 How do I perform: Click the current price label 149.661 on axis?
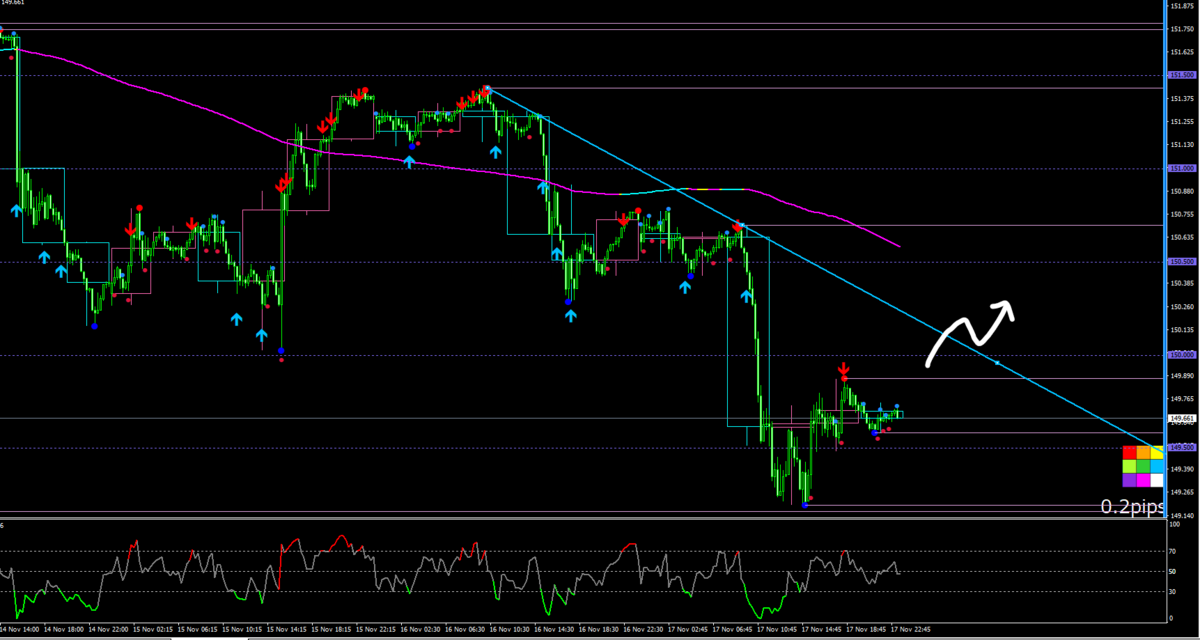(x=1183, y=418)
